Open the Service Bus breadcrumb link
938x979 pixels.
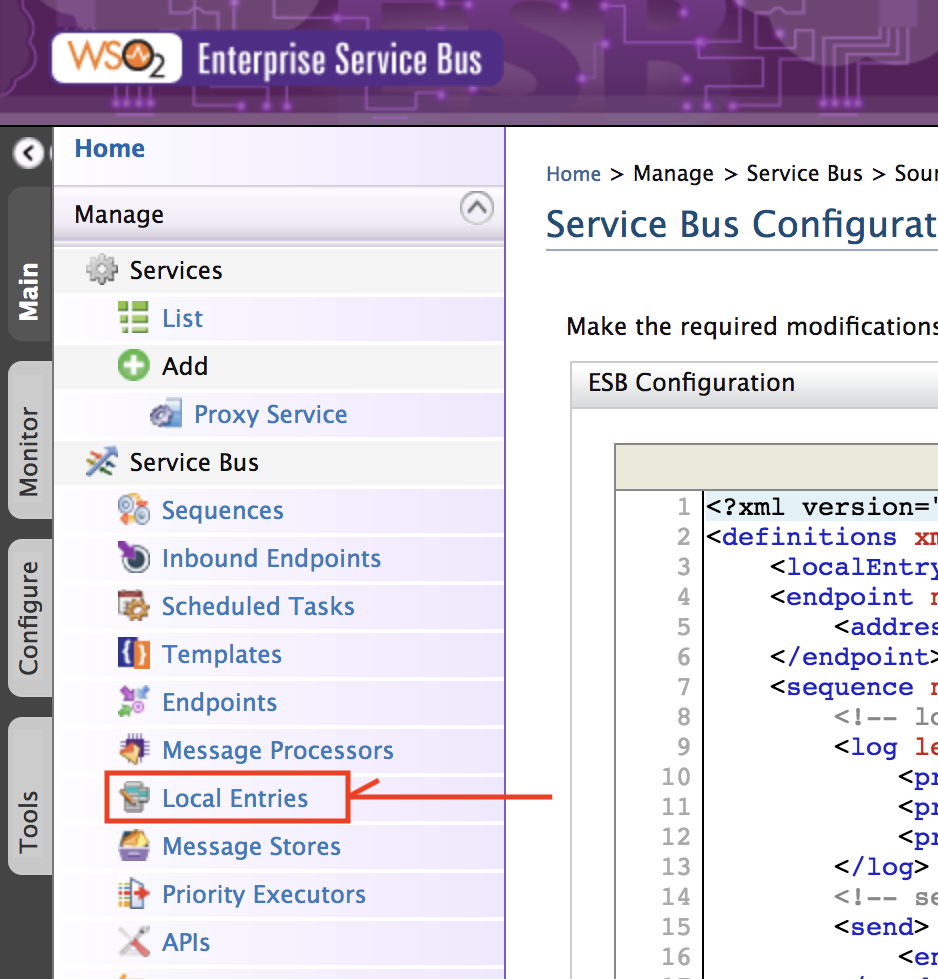click(x=804, y=173)
